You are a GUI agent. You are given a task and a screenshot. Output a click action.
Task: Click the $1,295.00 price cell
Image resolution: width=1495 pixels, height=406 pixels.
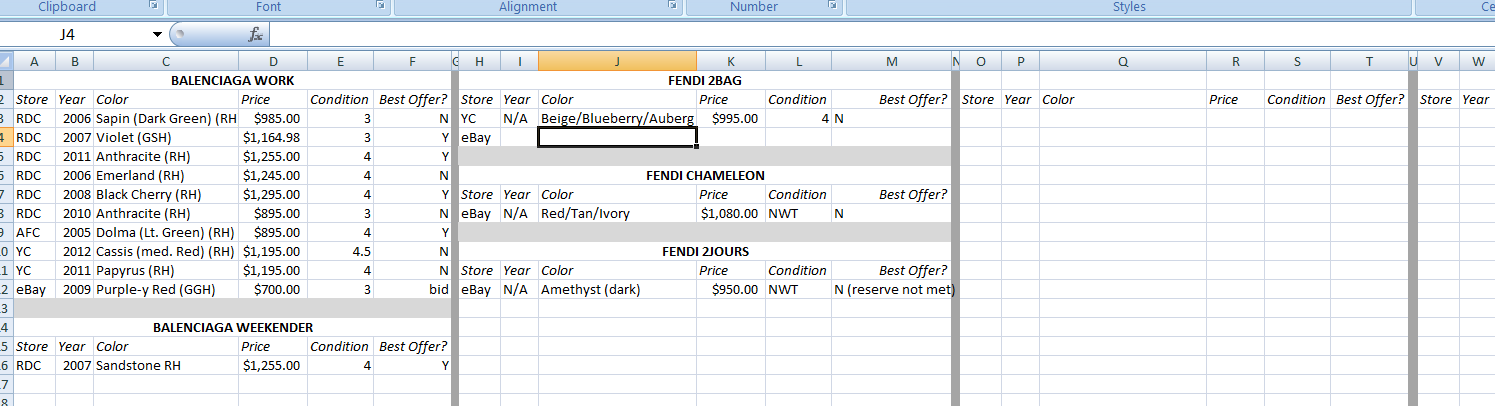click(273, 194)
